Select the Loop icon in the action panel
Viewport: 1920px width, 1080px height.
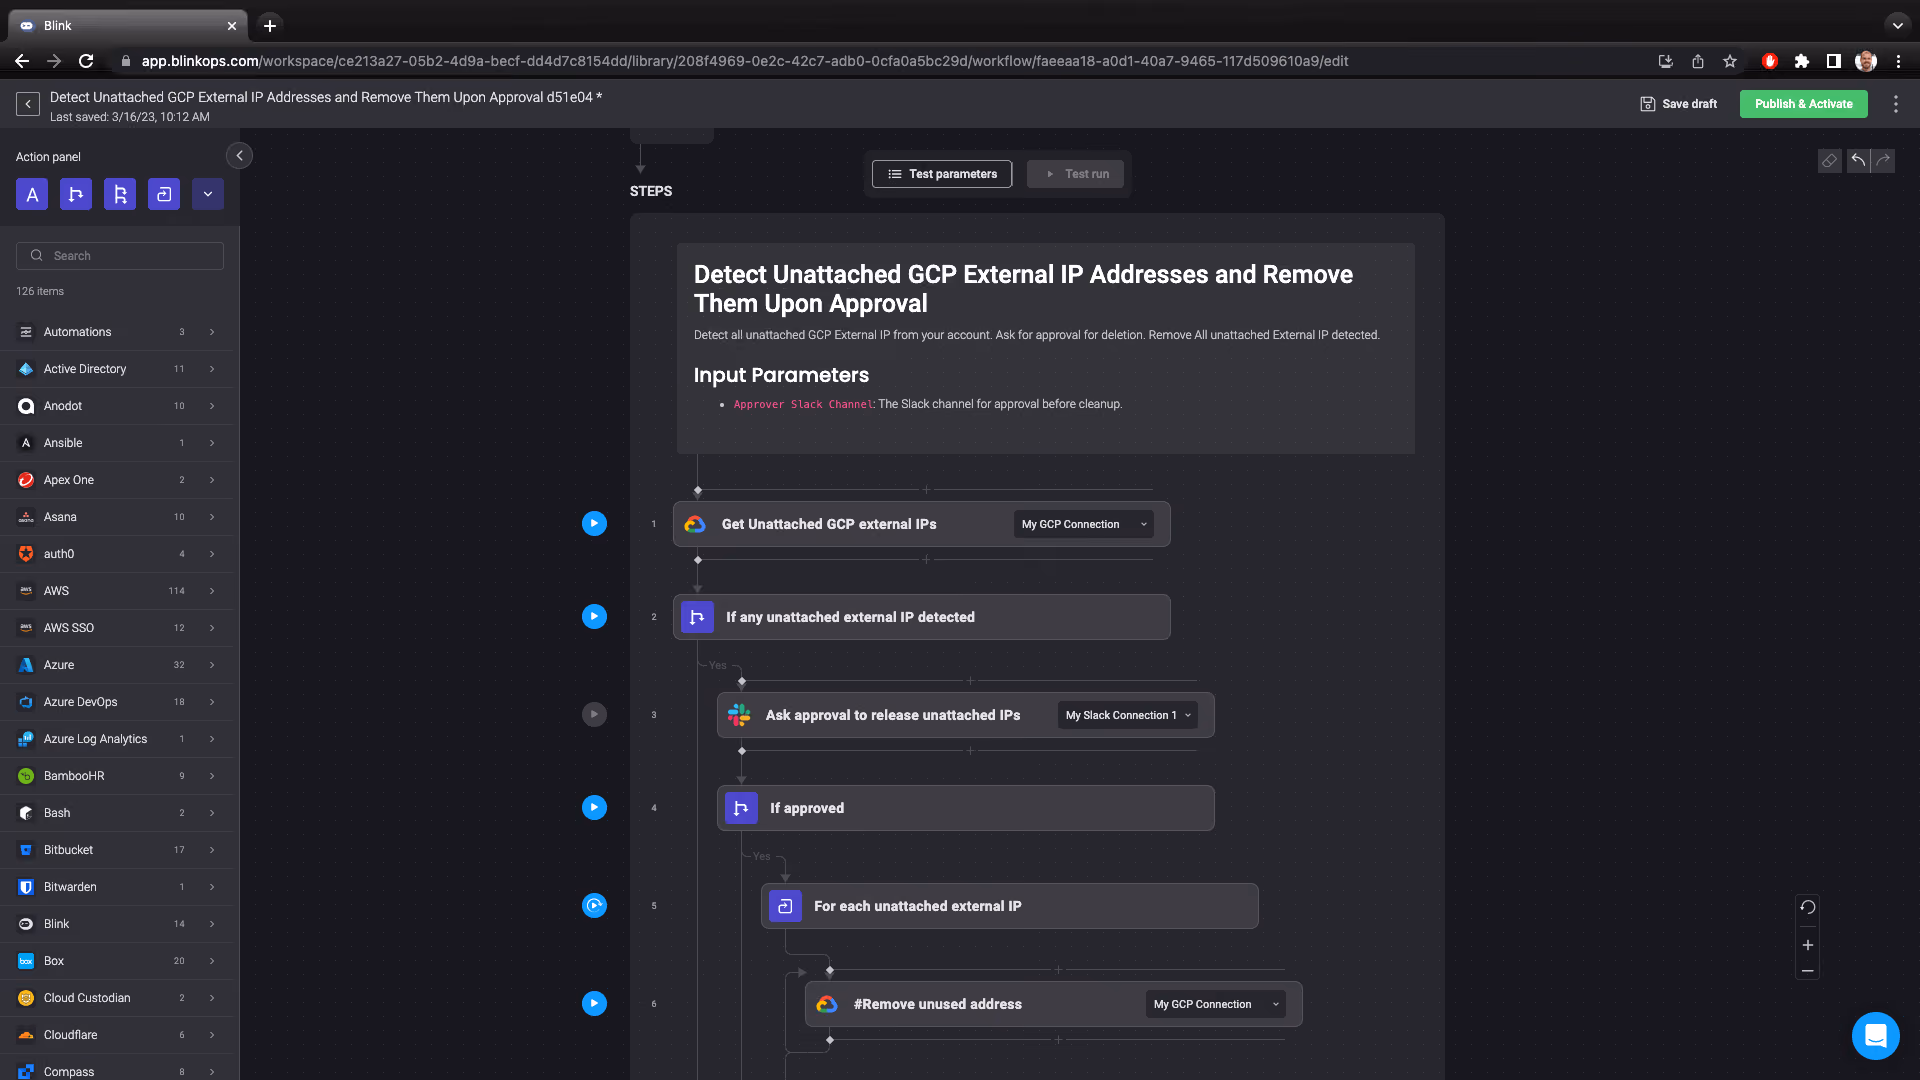click(164, 194)
